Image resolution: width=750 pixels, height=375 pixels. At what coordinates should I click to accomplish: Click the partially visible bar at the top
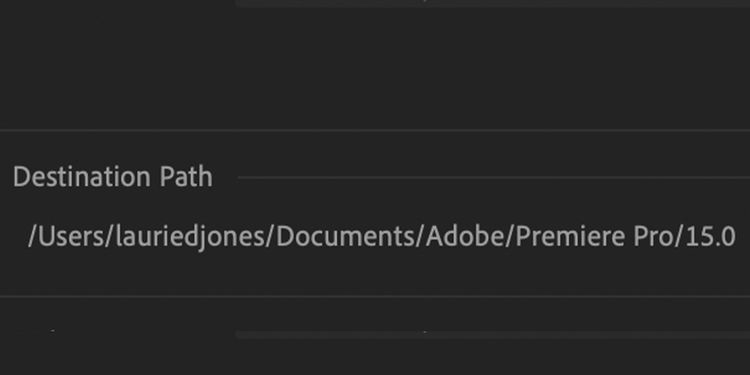click(x=493, y=3)
